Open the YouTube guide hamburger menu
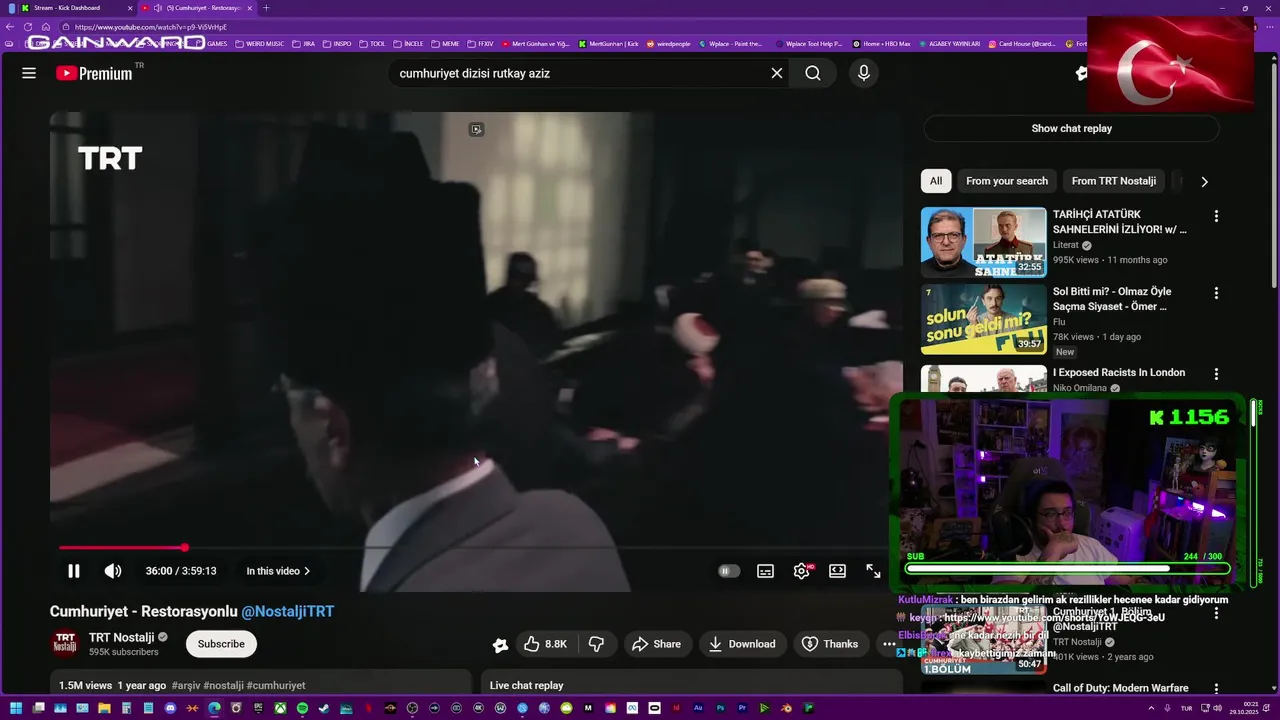This screenshot has width=1280, height=720. (x=29, y=73)
